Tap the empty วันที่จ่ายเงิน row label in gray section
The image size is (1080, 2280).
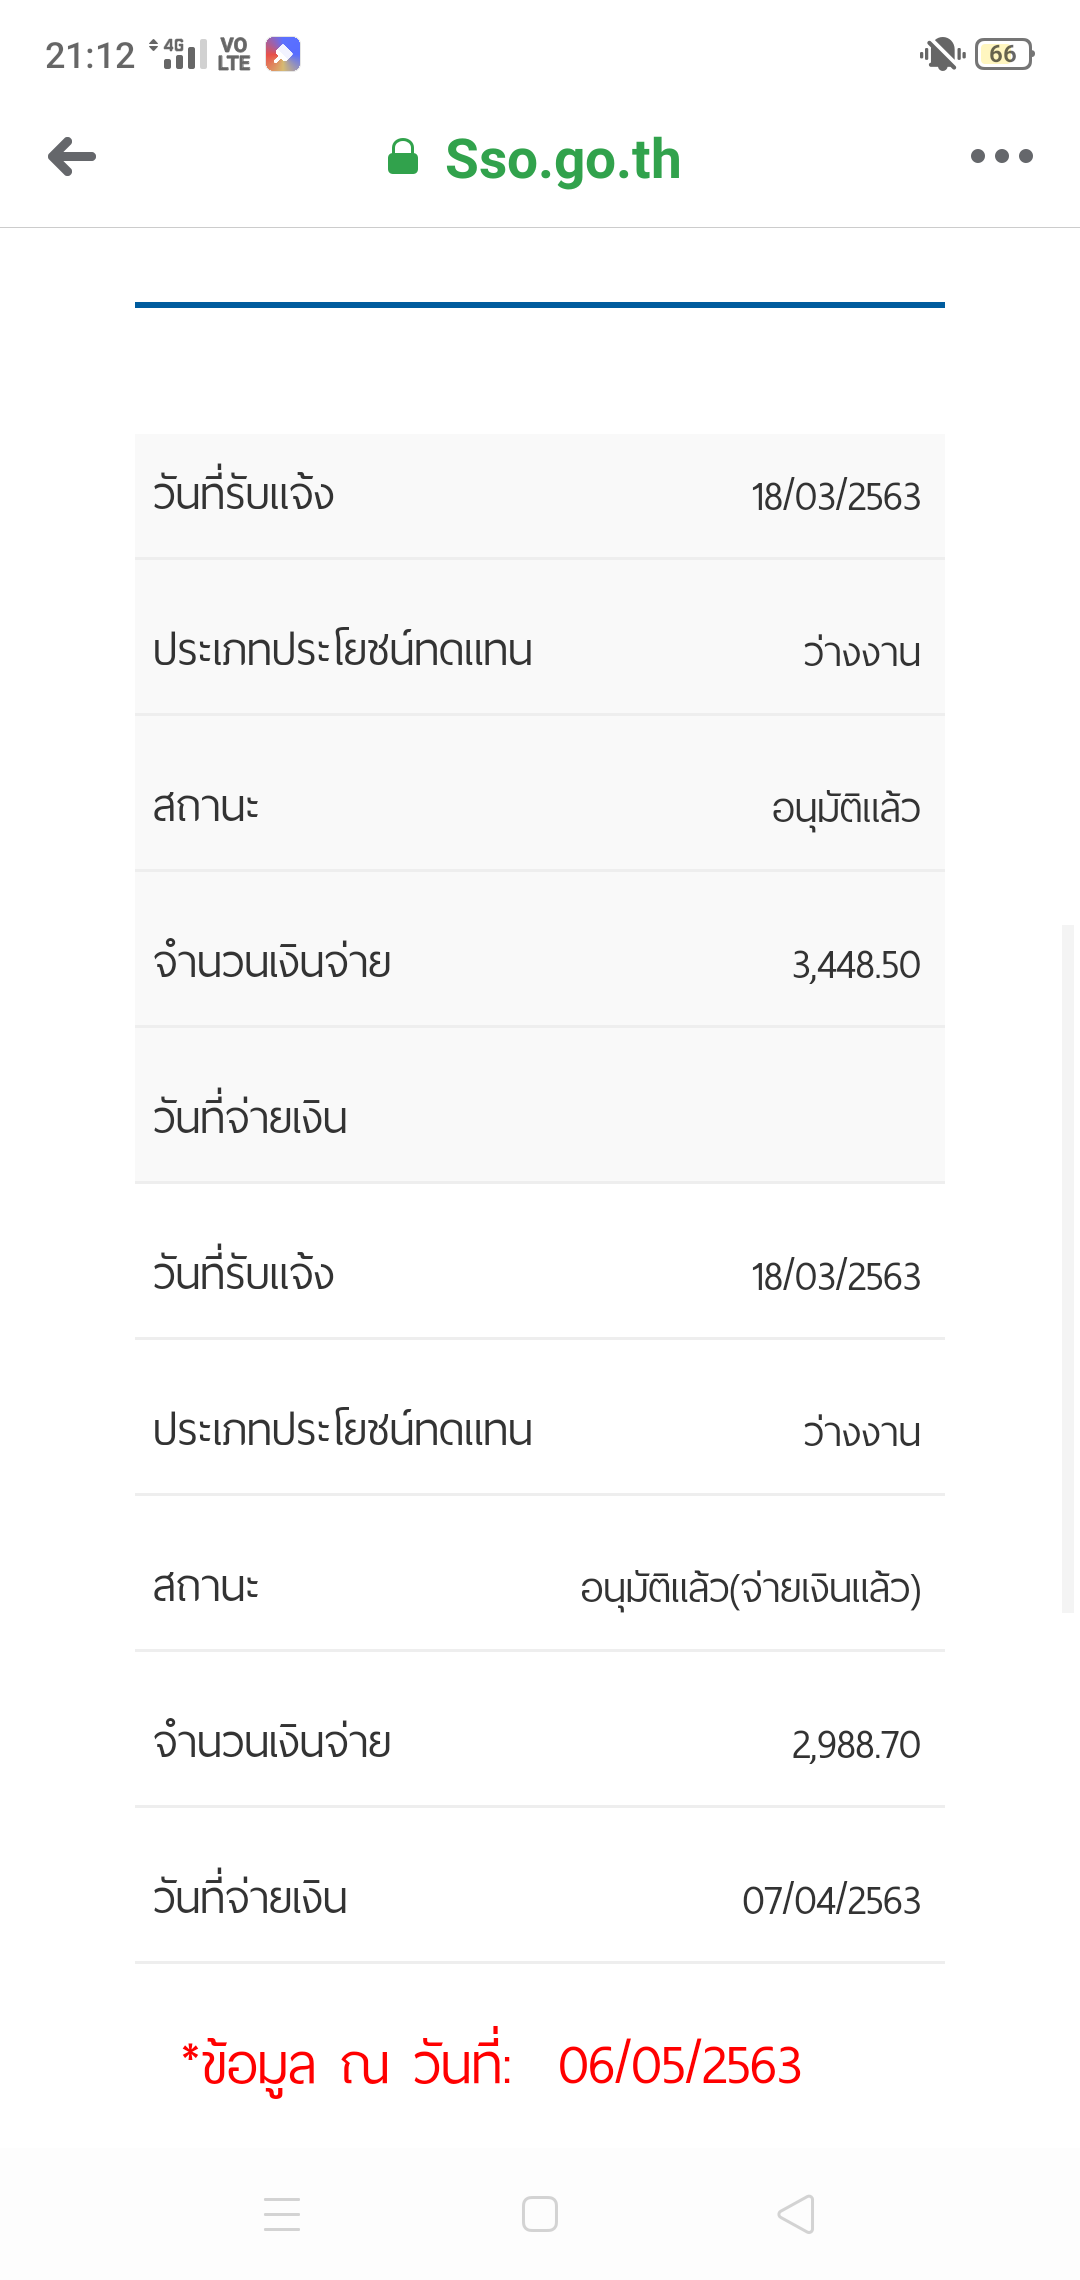[x=250, y=1118]
